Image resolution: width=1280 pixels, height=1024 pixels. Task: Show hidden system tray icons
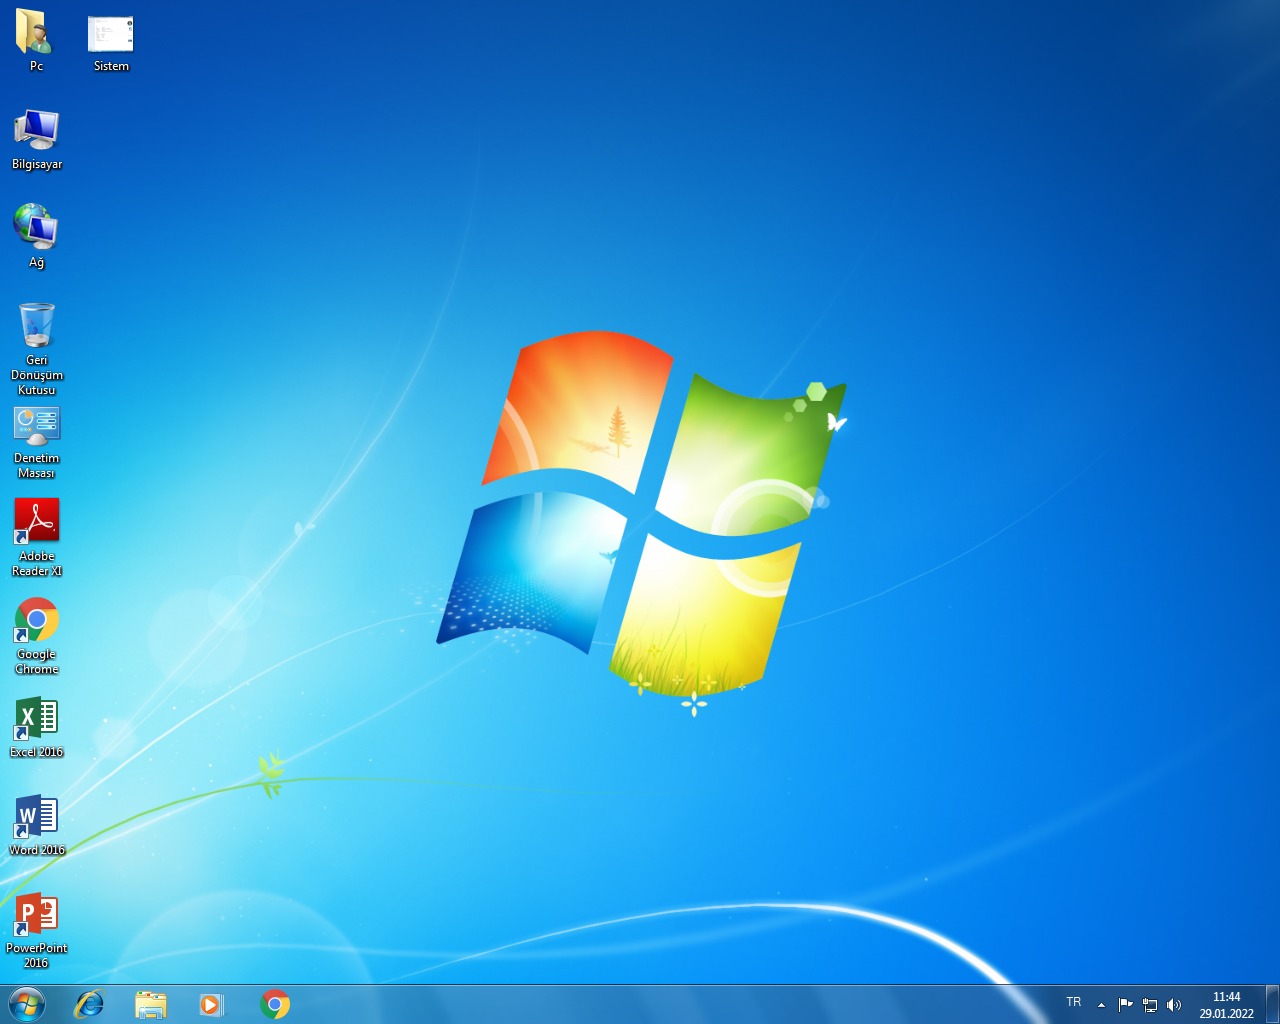tap(1101, 1005)
